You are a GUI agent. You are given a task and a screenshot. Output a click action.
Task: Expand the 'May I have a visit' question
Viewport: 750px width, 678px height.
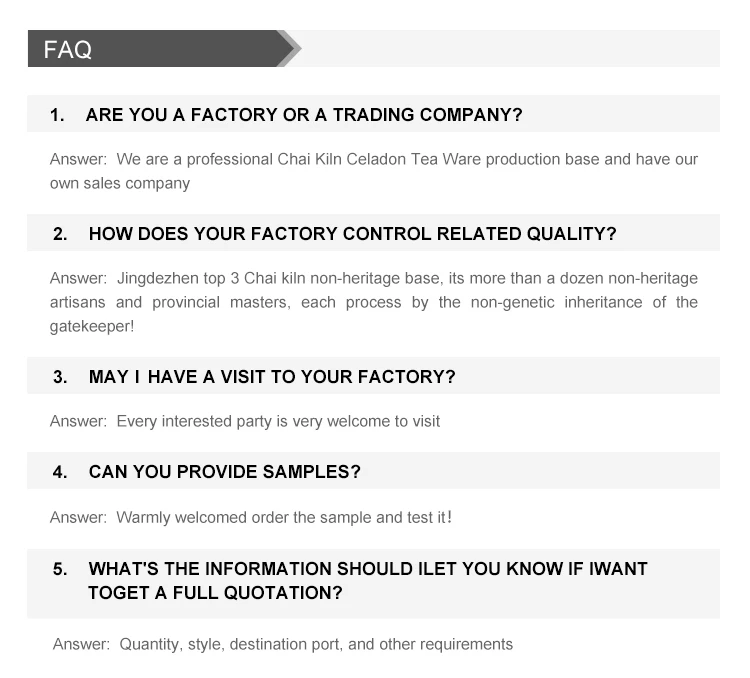(271, 377)
